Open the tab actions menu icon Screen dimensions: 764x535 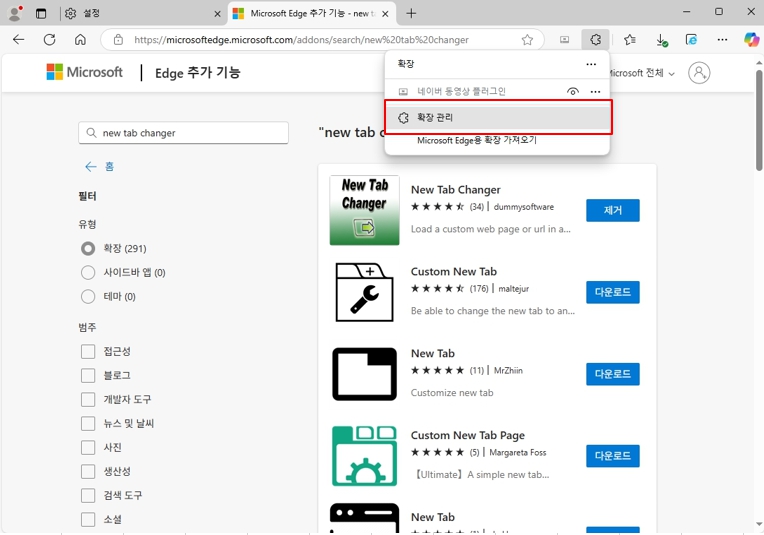click(x=41, y=14)
